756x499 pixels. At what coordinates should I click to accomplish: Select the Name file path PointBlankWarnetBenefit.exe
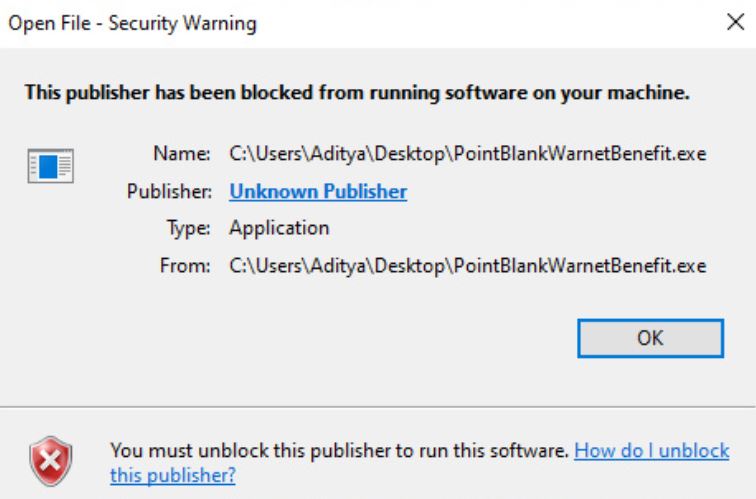click(x=468, y=154)
